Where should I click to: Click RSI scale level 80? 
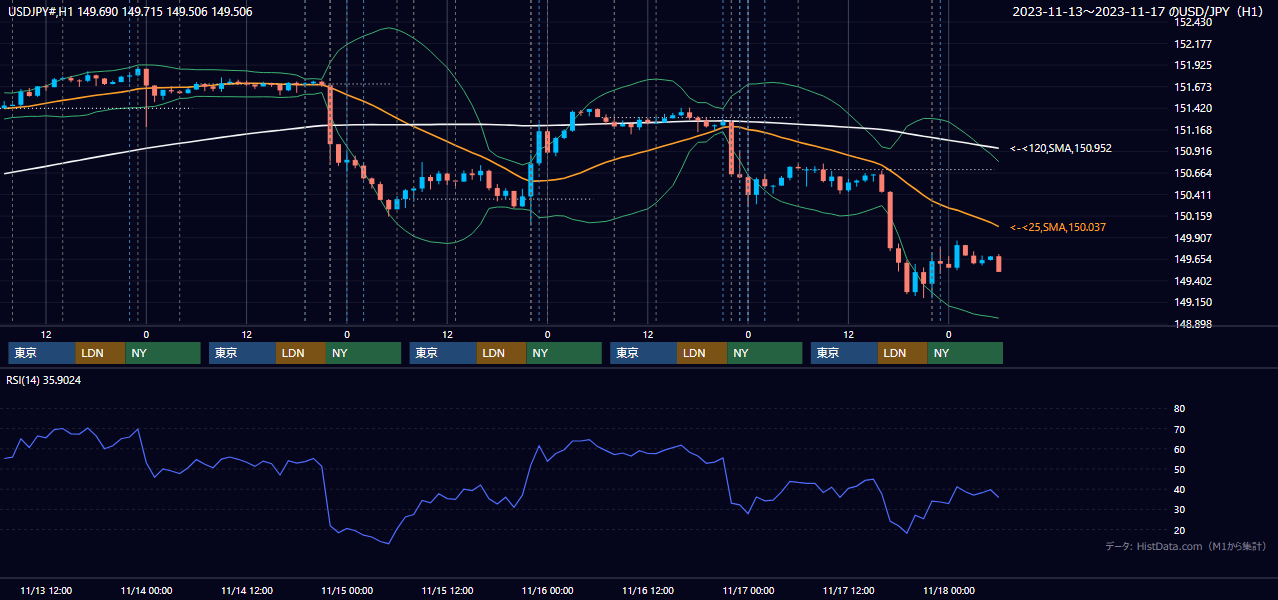[1179, 409]
